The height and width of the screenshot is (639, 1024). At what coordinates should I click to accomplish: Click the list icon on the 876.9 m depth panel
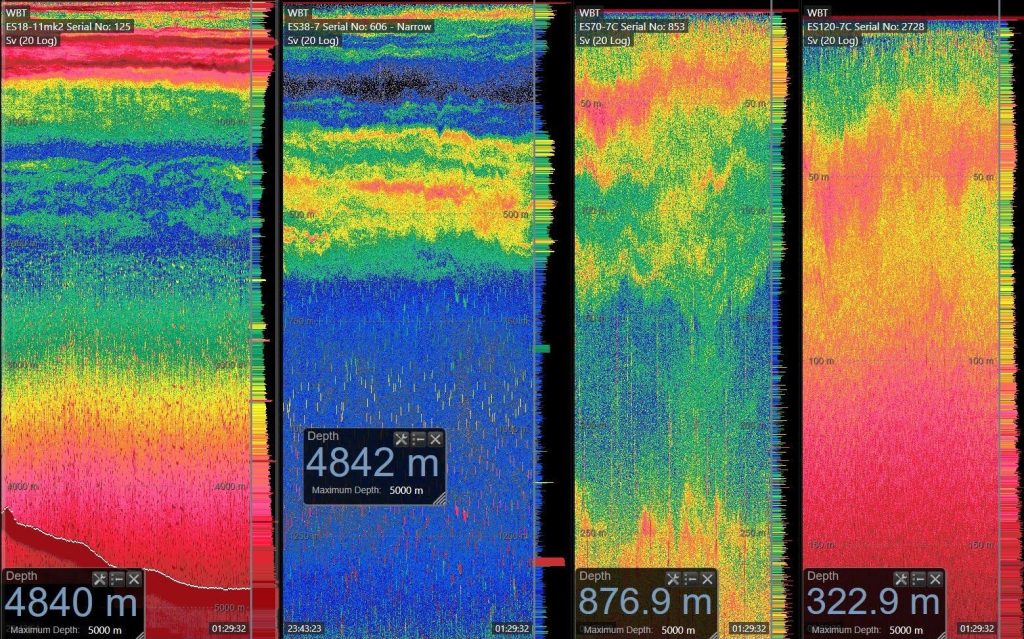point(690,579)
